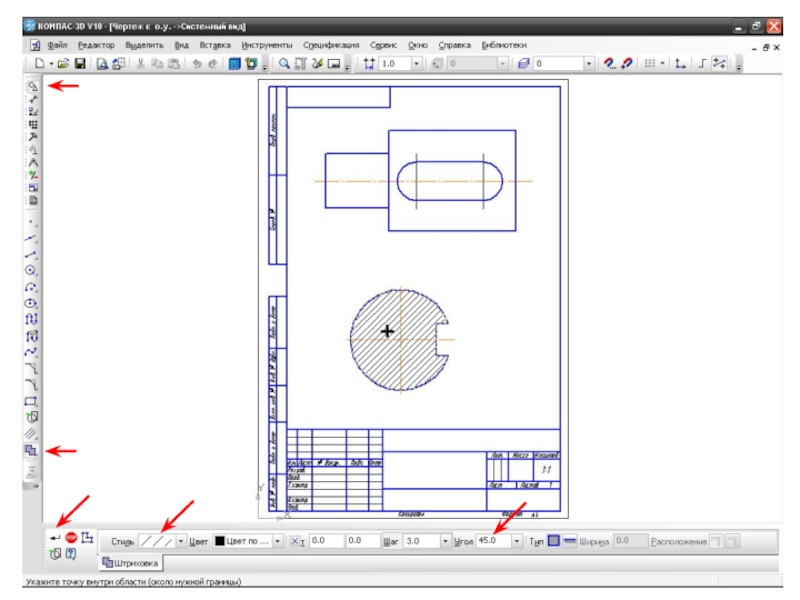800x600 pixels.
Task: Click the manual boundary drawing icon
Action: (88, 538)
